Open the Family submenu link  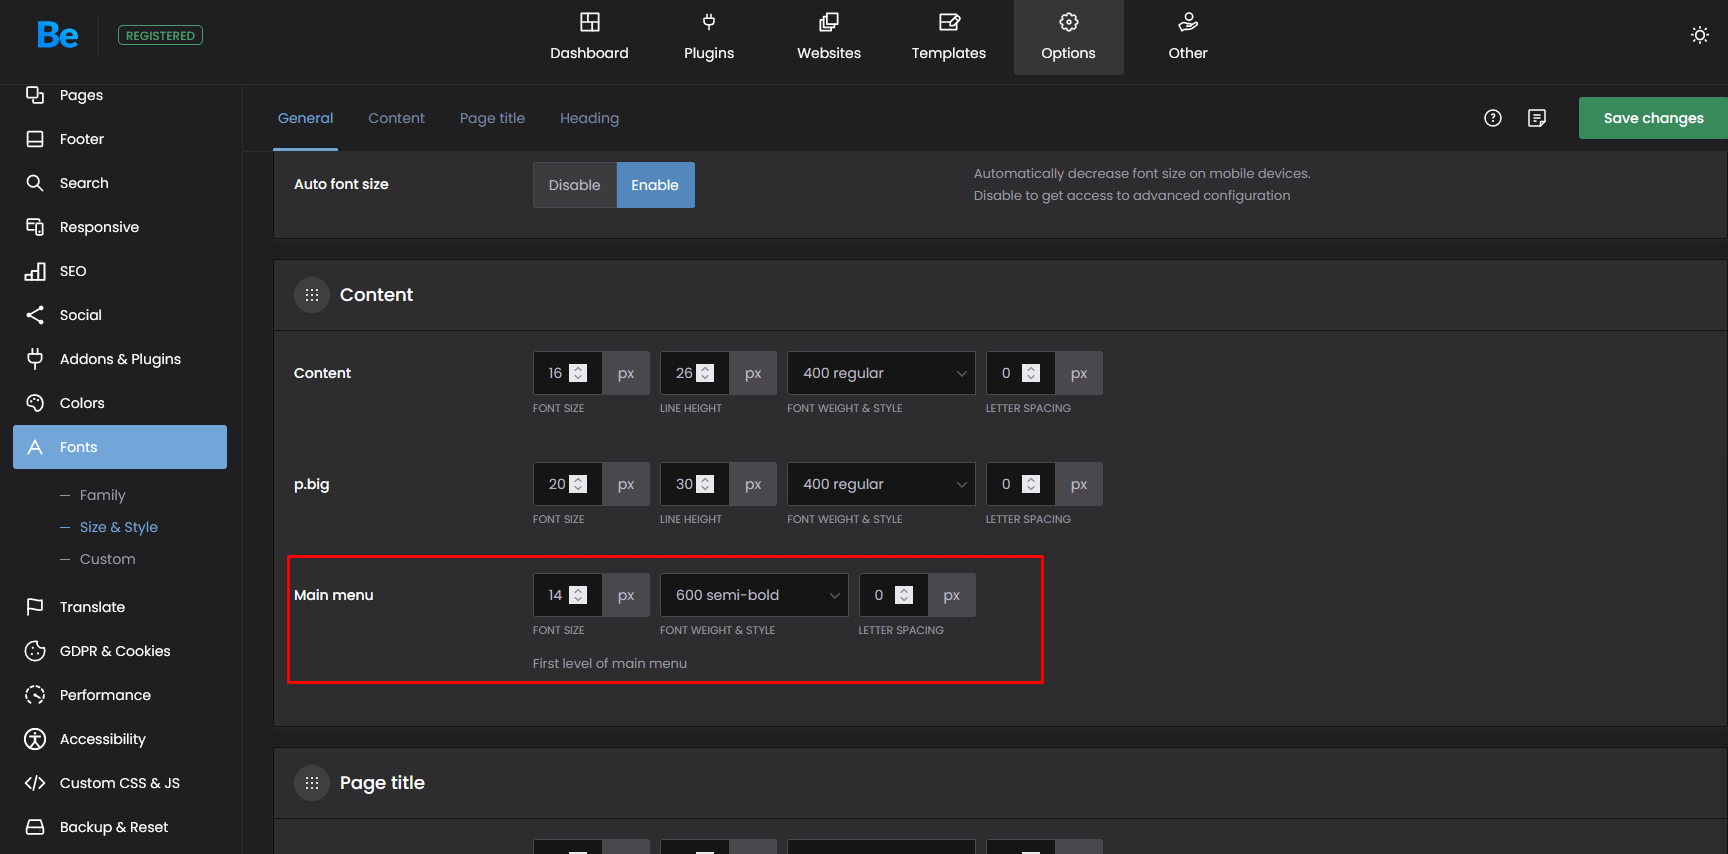pyautogui.click(x=102, y=495)
